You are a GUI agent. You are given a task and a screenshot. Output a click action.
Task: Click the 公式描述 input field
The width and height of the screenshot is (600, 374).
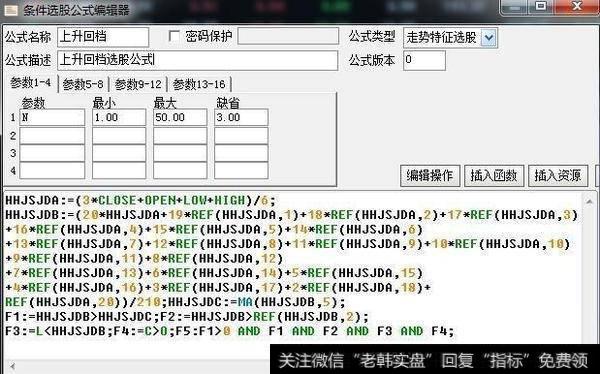pos(197,60)
